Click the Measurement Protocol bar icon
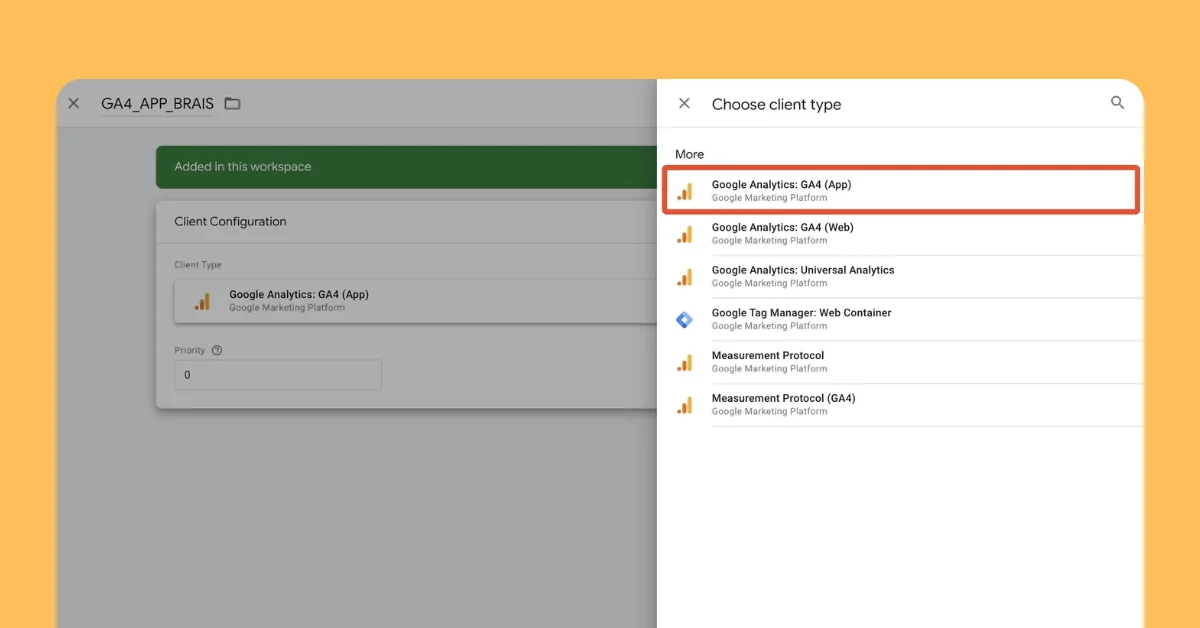The image size is (1200, 628). 685,363
